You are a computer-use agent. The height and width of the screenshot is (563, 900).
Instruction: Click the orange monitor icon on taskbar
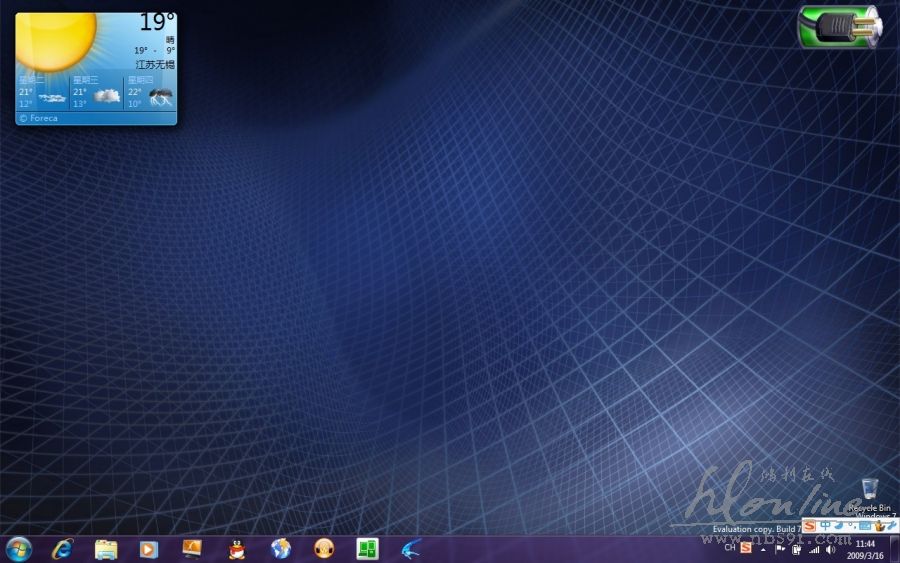[x=193, y=548]
